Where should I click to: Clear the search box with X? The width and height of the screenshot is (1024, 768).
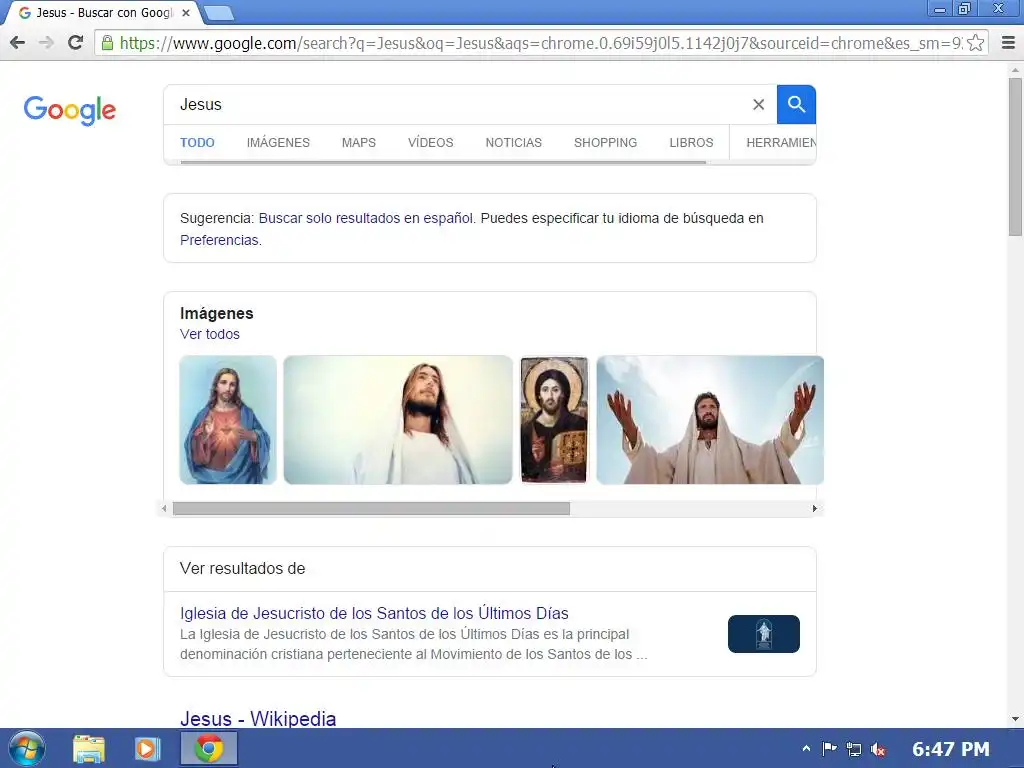758,104
